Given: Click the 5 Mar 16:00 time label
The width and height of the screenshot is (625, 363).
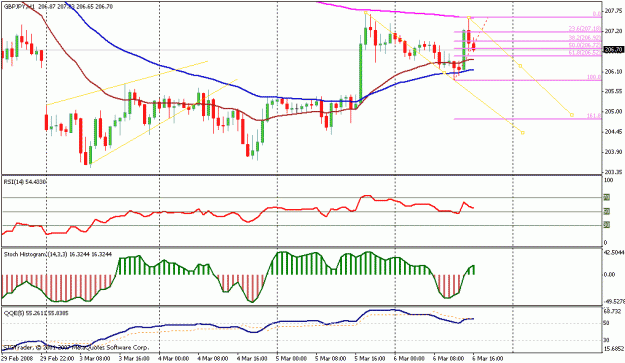Looking at the screenshot, I should coord(370,359).
